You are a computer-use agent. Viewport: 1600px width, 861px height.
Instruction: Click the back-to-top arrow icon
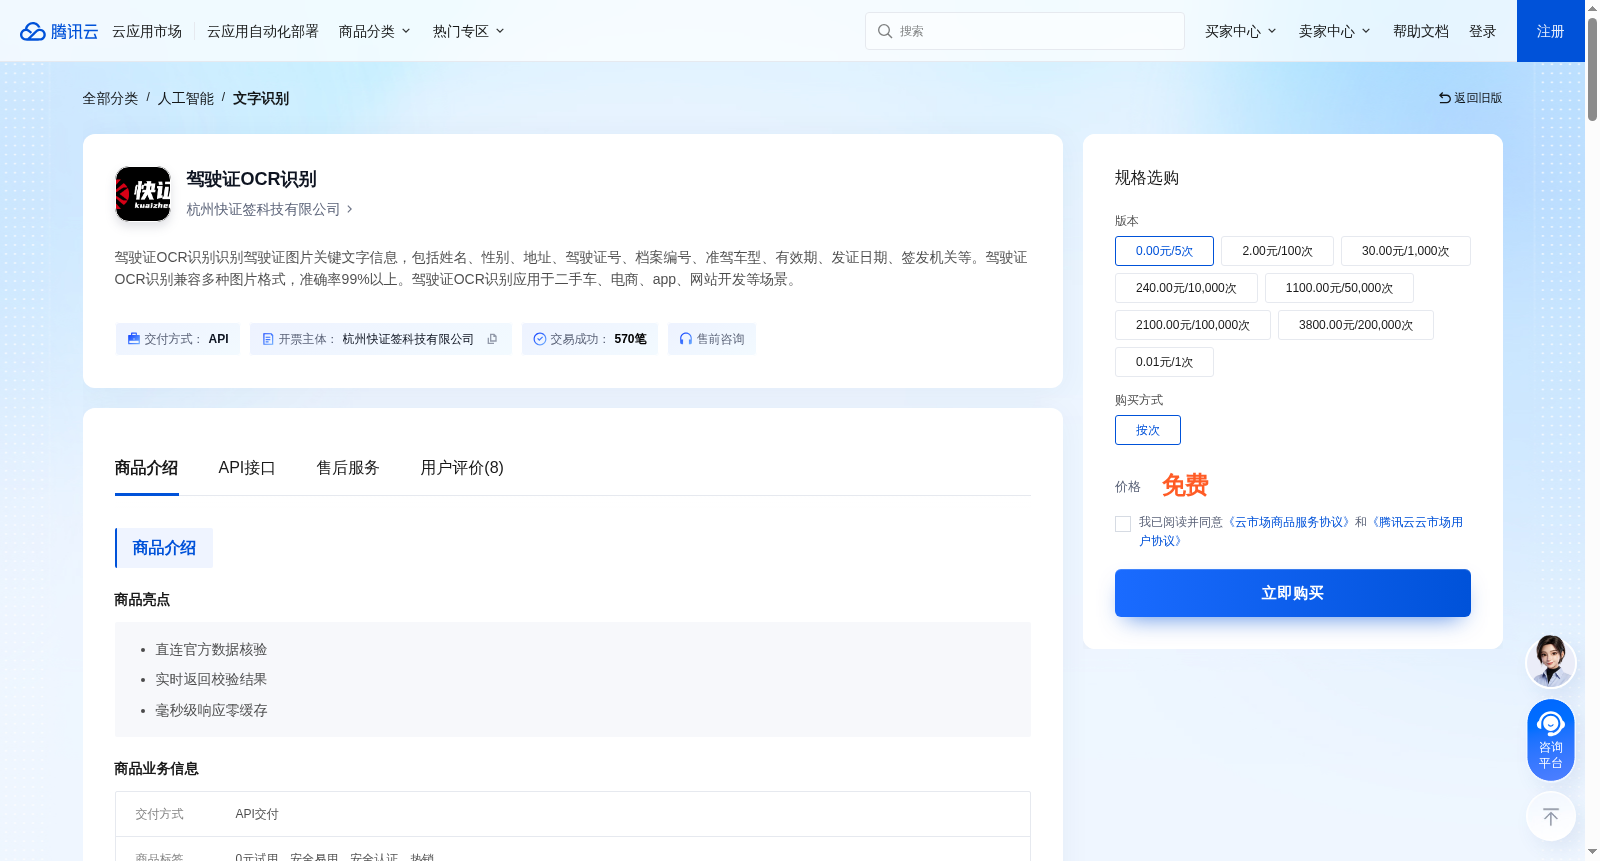point(1551,817)
